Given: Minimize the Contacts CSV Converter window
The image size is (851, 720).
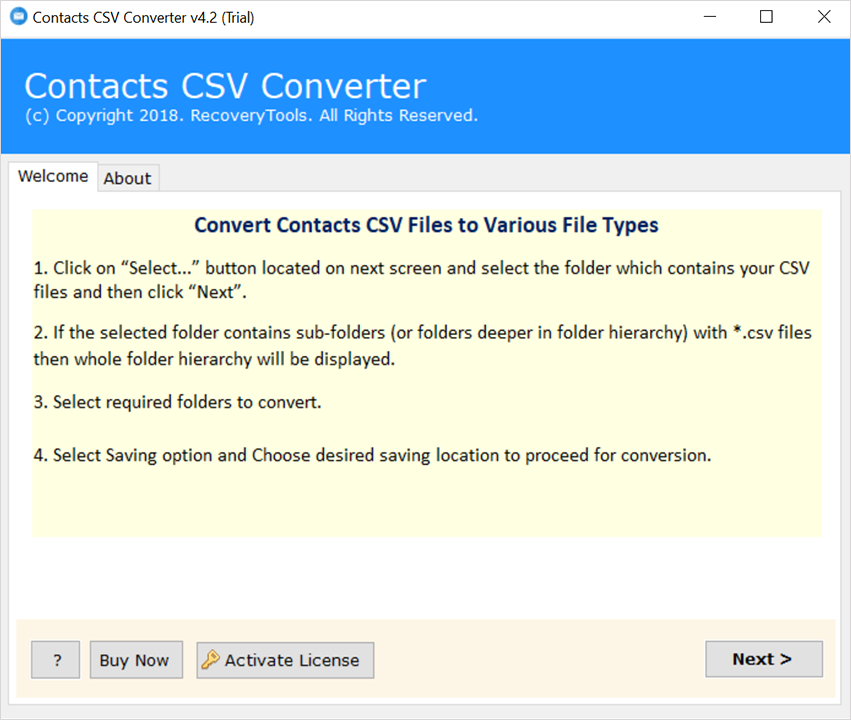Looking at the screenshot, I should tap(710, 17).
